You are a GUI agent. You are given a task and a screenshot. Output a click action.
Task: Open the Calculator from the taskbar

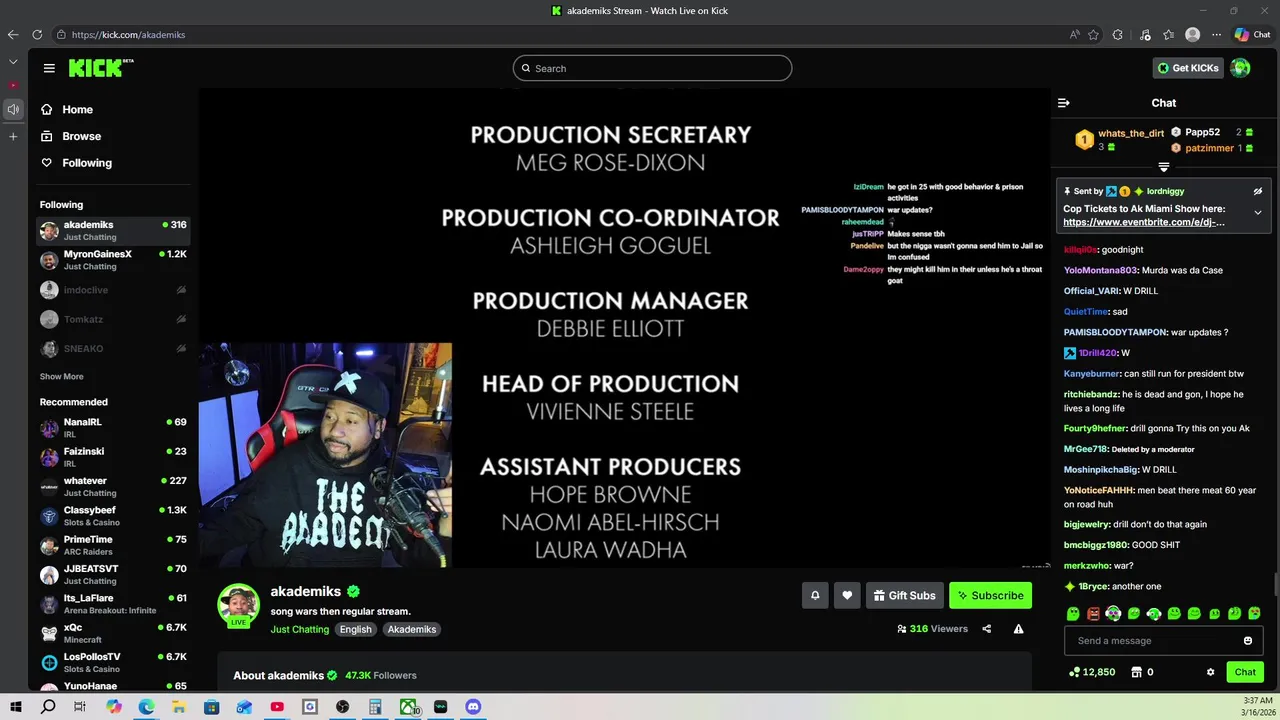tap(375, 707)
